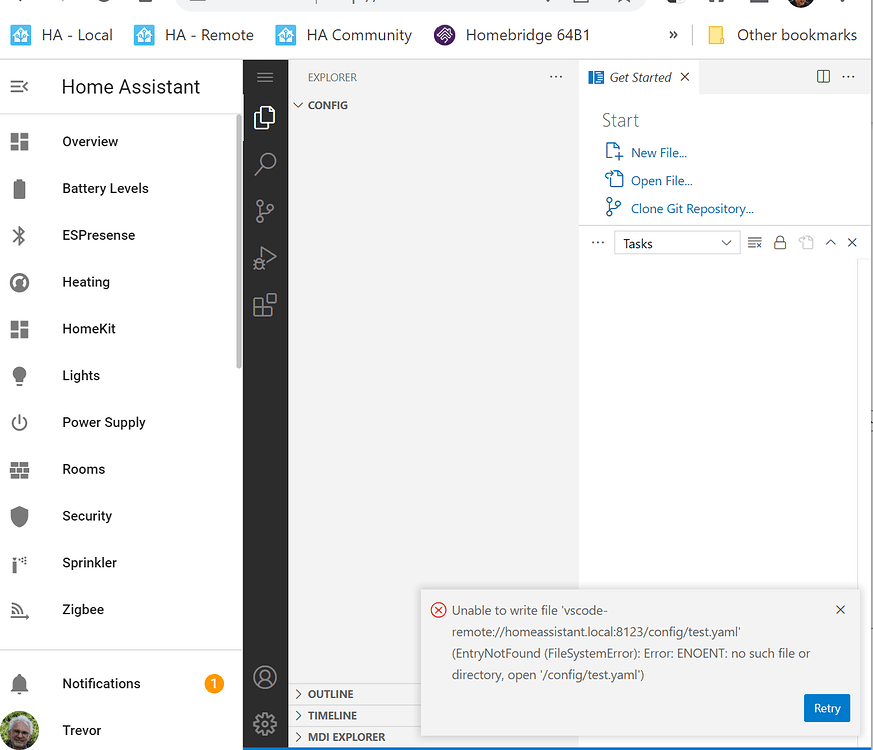Screen dimensions: 873x750
Task: Collapse the Home Assistant sidebar menu icon
Action: click(19, 87)
